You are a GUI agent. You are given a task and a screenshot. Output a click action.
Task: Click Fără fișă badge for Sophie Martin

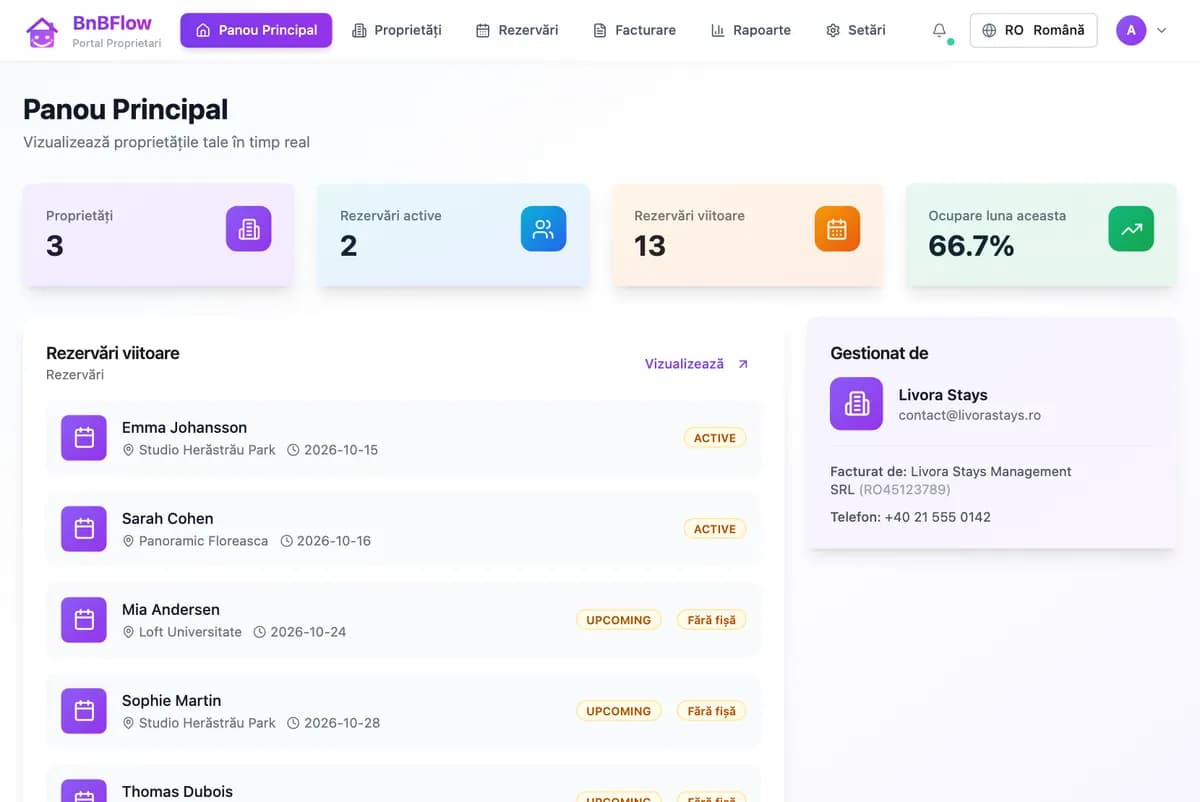tap(712, 711)
